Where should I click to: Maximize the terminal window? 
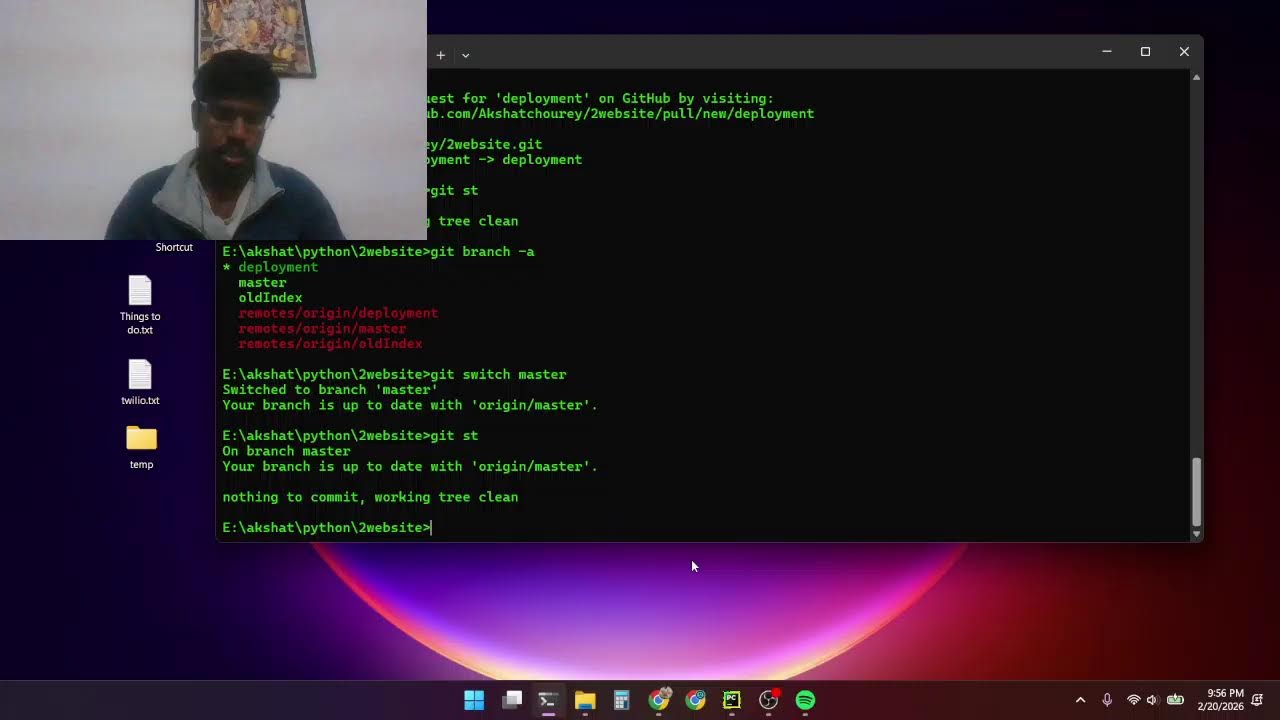[1145, 51]
